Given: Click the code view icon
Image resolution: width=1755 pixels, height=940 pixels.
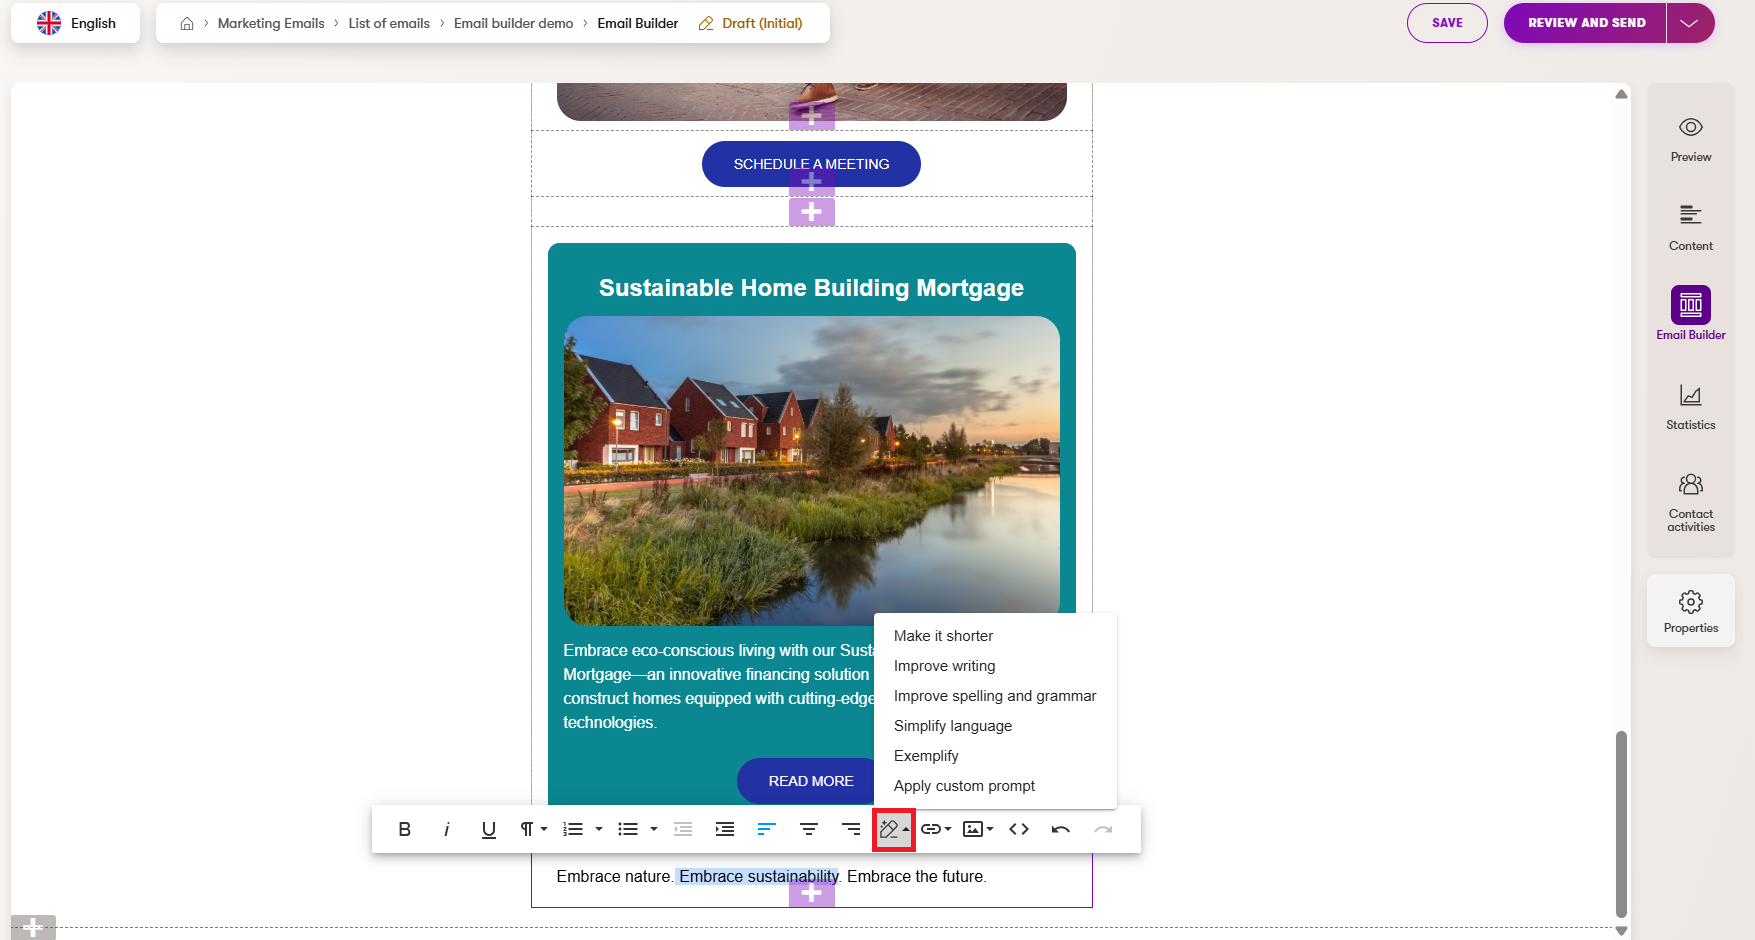Looking at the screenshot, I should 1019,829.
